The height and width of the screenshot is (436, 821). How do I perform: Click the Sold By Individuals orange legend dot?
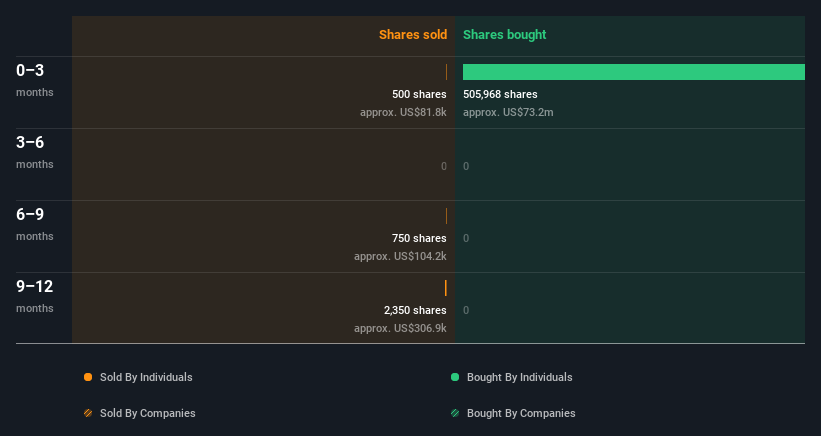click(x=88, y=377)
